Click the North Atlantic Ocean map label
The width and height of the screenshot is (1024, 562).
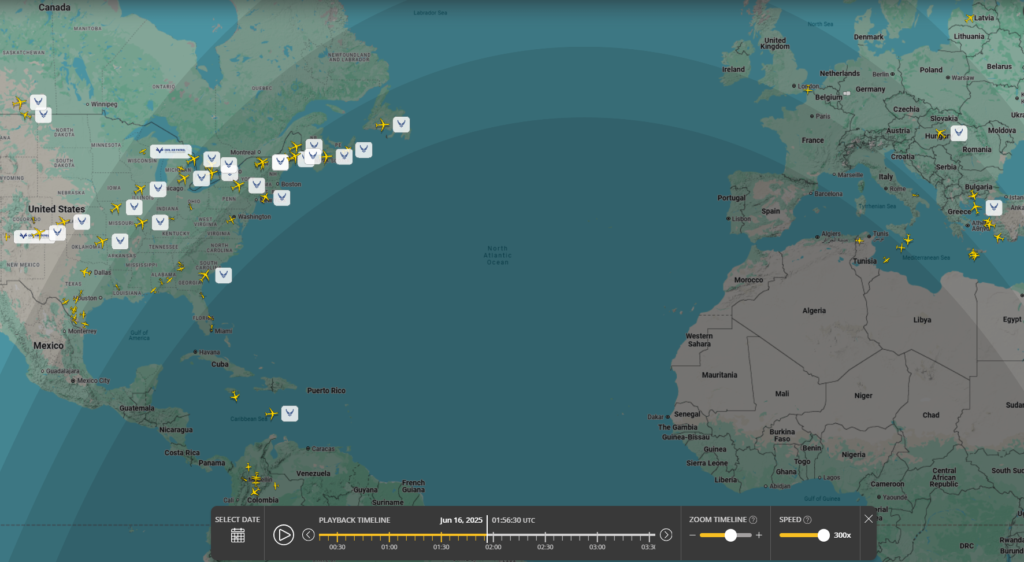[x=498, y=255]
